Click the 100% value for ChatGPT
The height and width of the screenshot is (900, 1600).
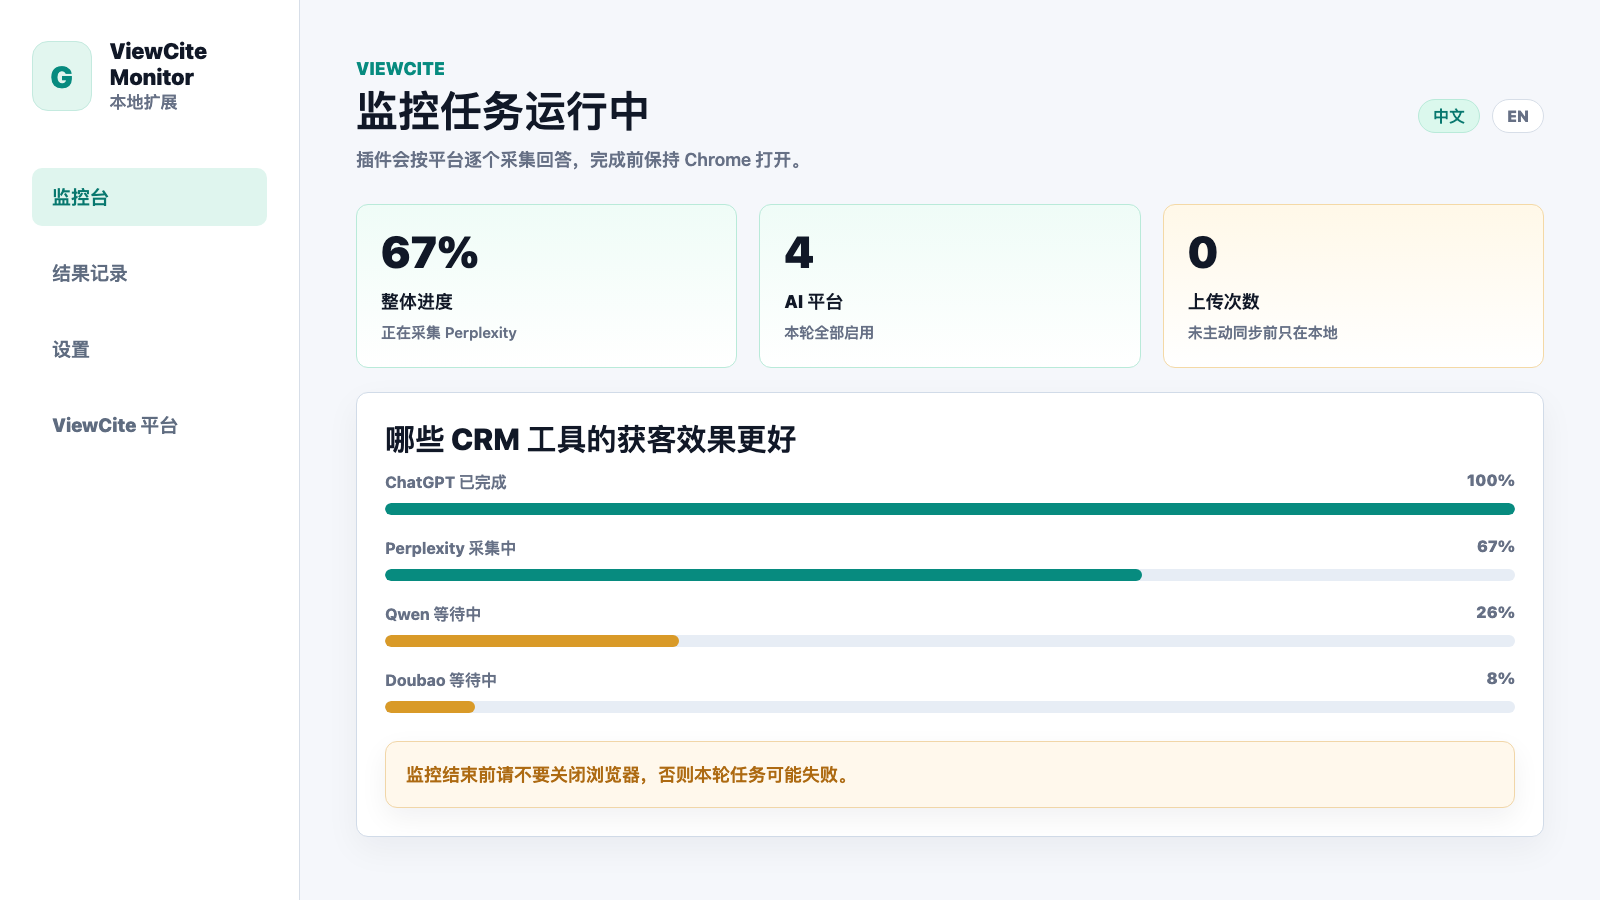(1490, 481)
